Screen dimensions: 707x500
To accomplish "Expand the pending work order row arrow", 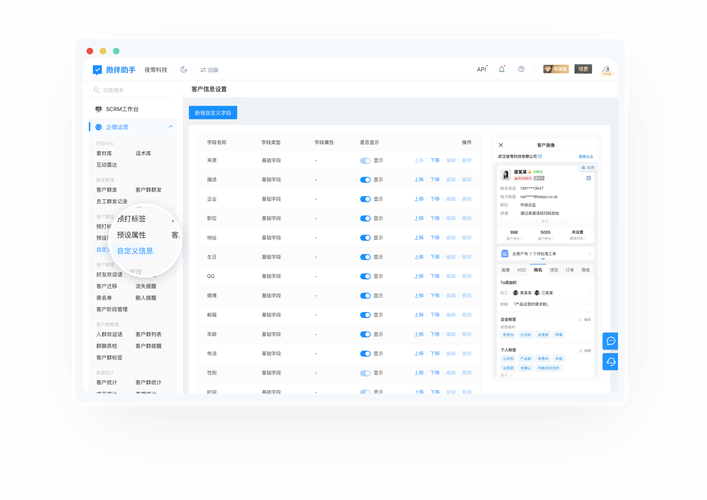I will (x=590, y=254).
